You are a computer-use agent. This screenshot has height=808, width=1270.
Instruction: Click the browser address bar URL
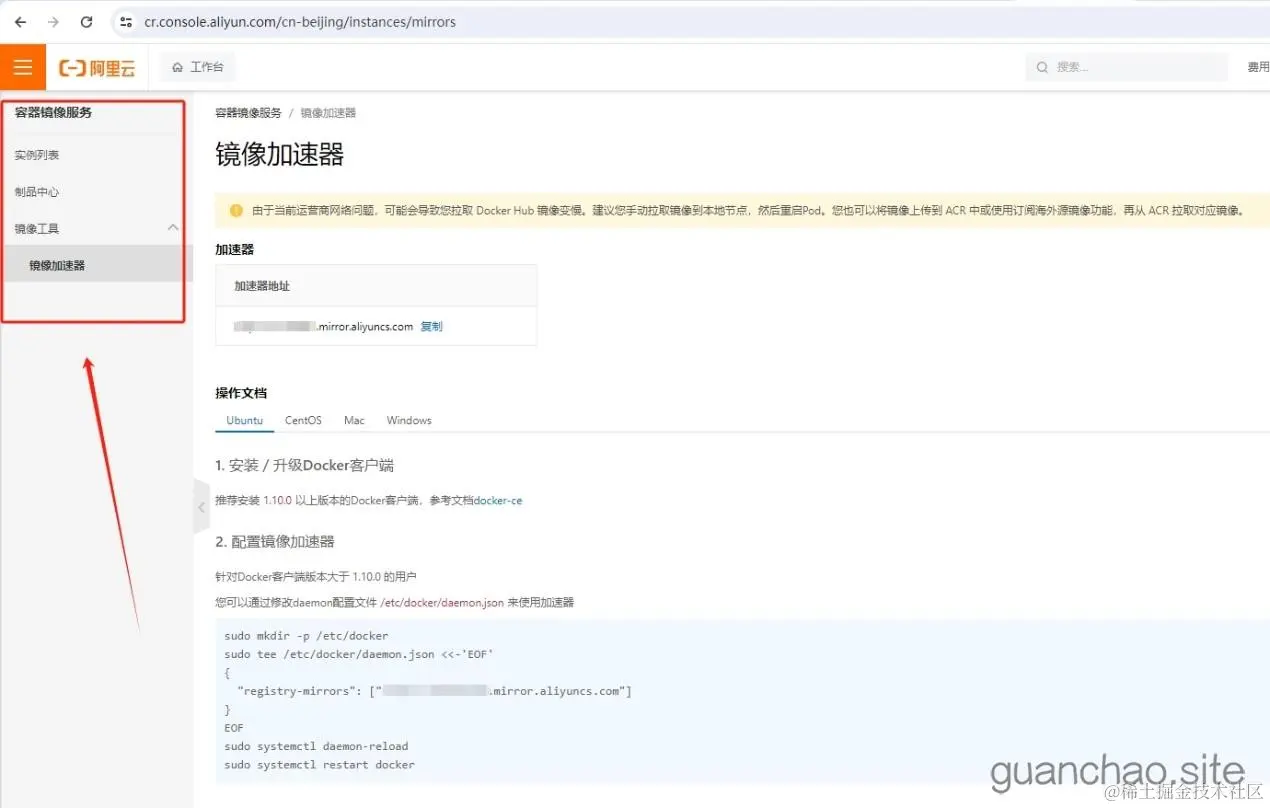(300, 22)
